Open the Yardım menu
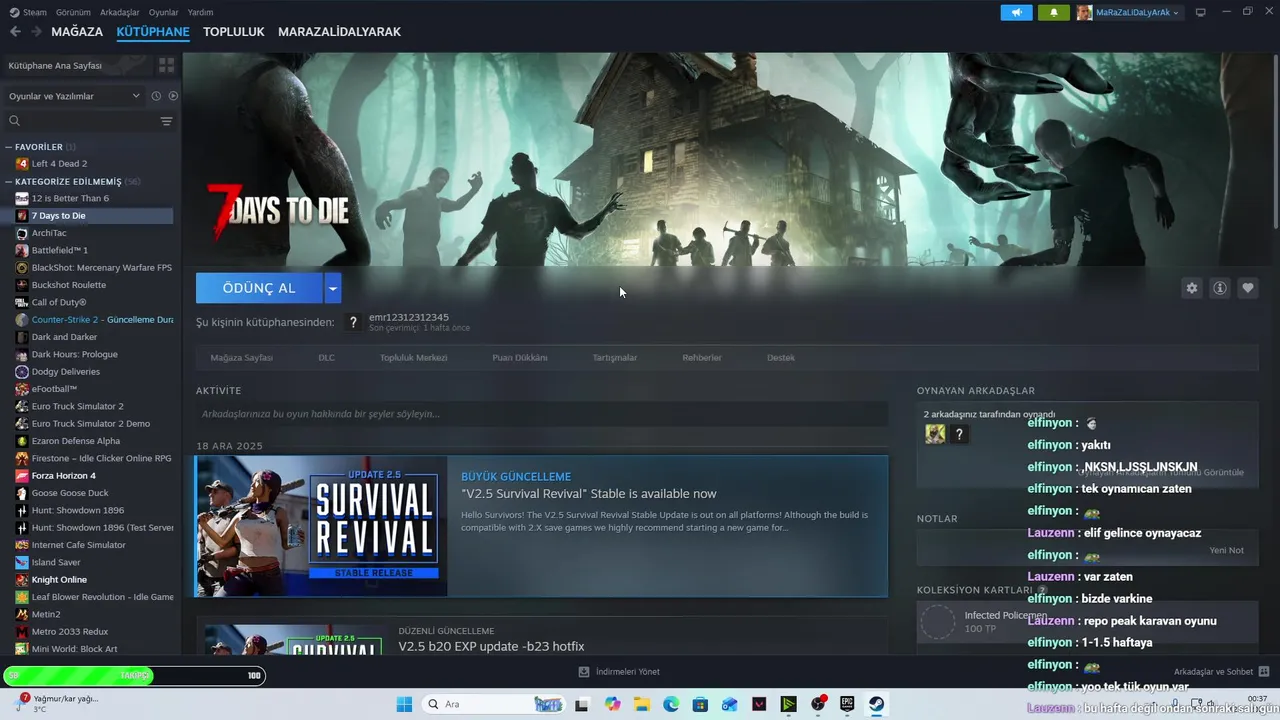 pos(201,12)
